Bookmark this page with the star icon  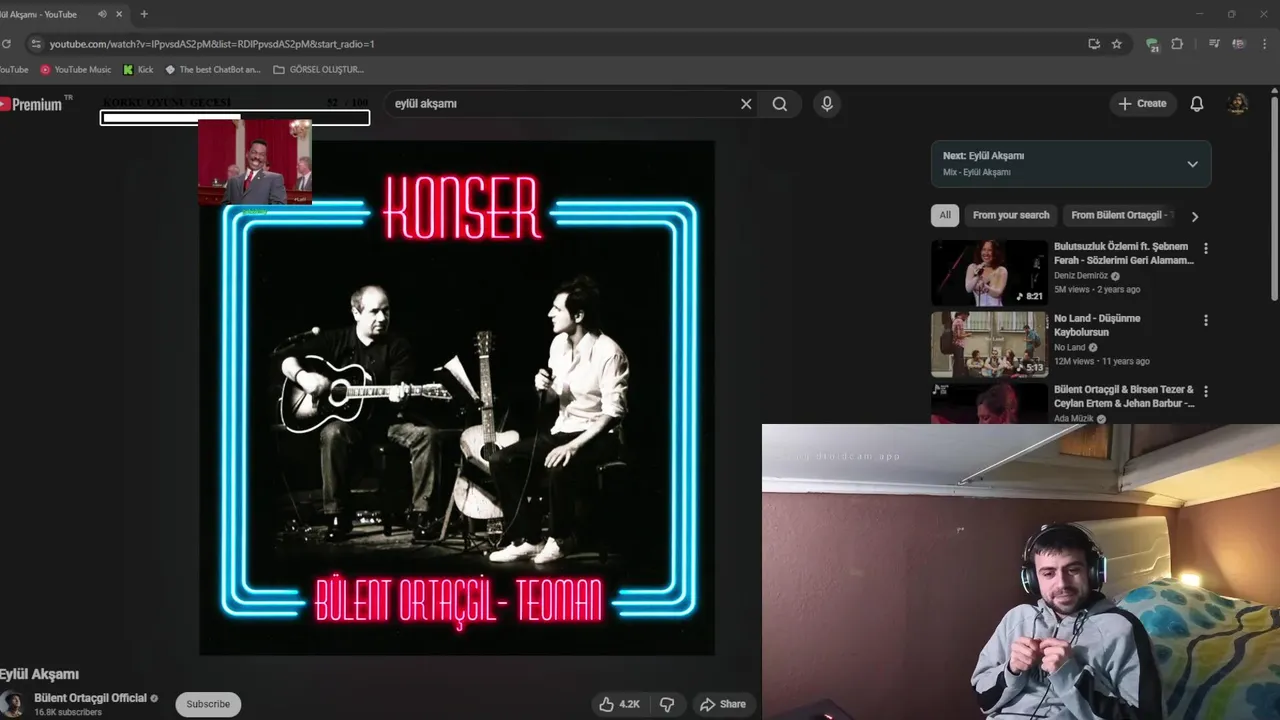coord(1117,44)
